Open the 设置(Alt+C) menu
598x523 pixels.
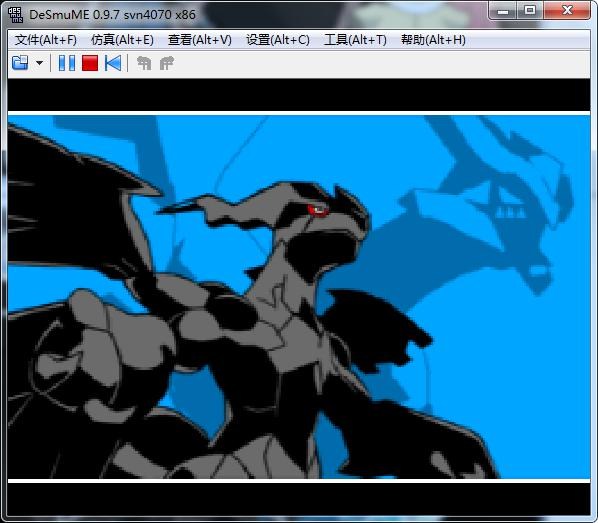(x=278, y=40)
